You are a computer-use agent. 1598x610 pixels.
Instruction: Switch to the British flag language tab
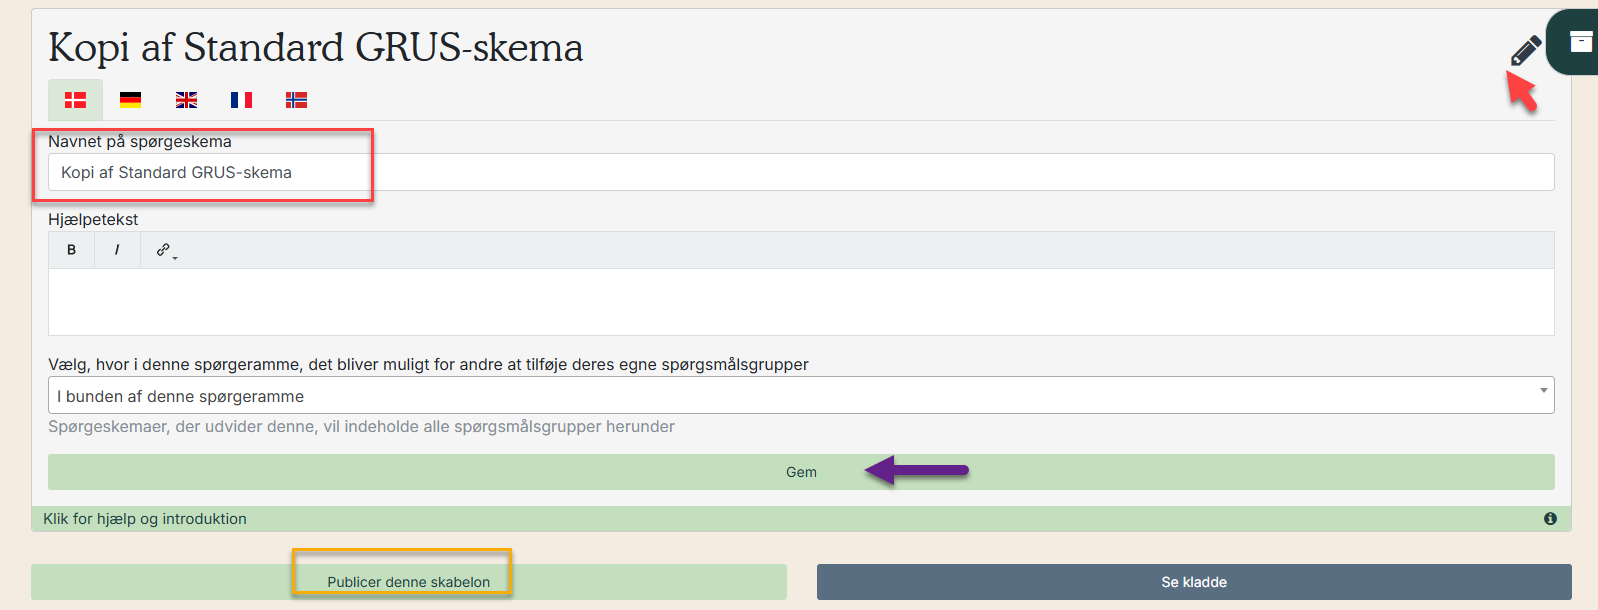tap(186, 100)
